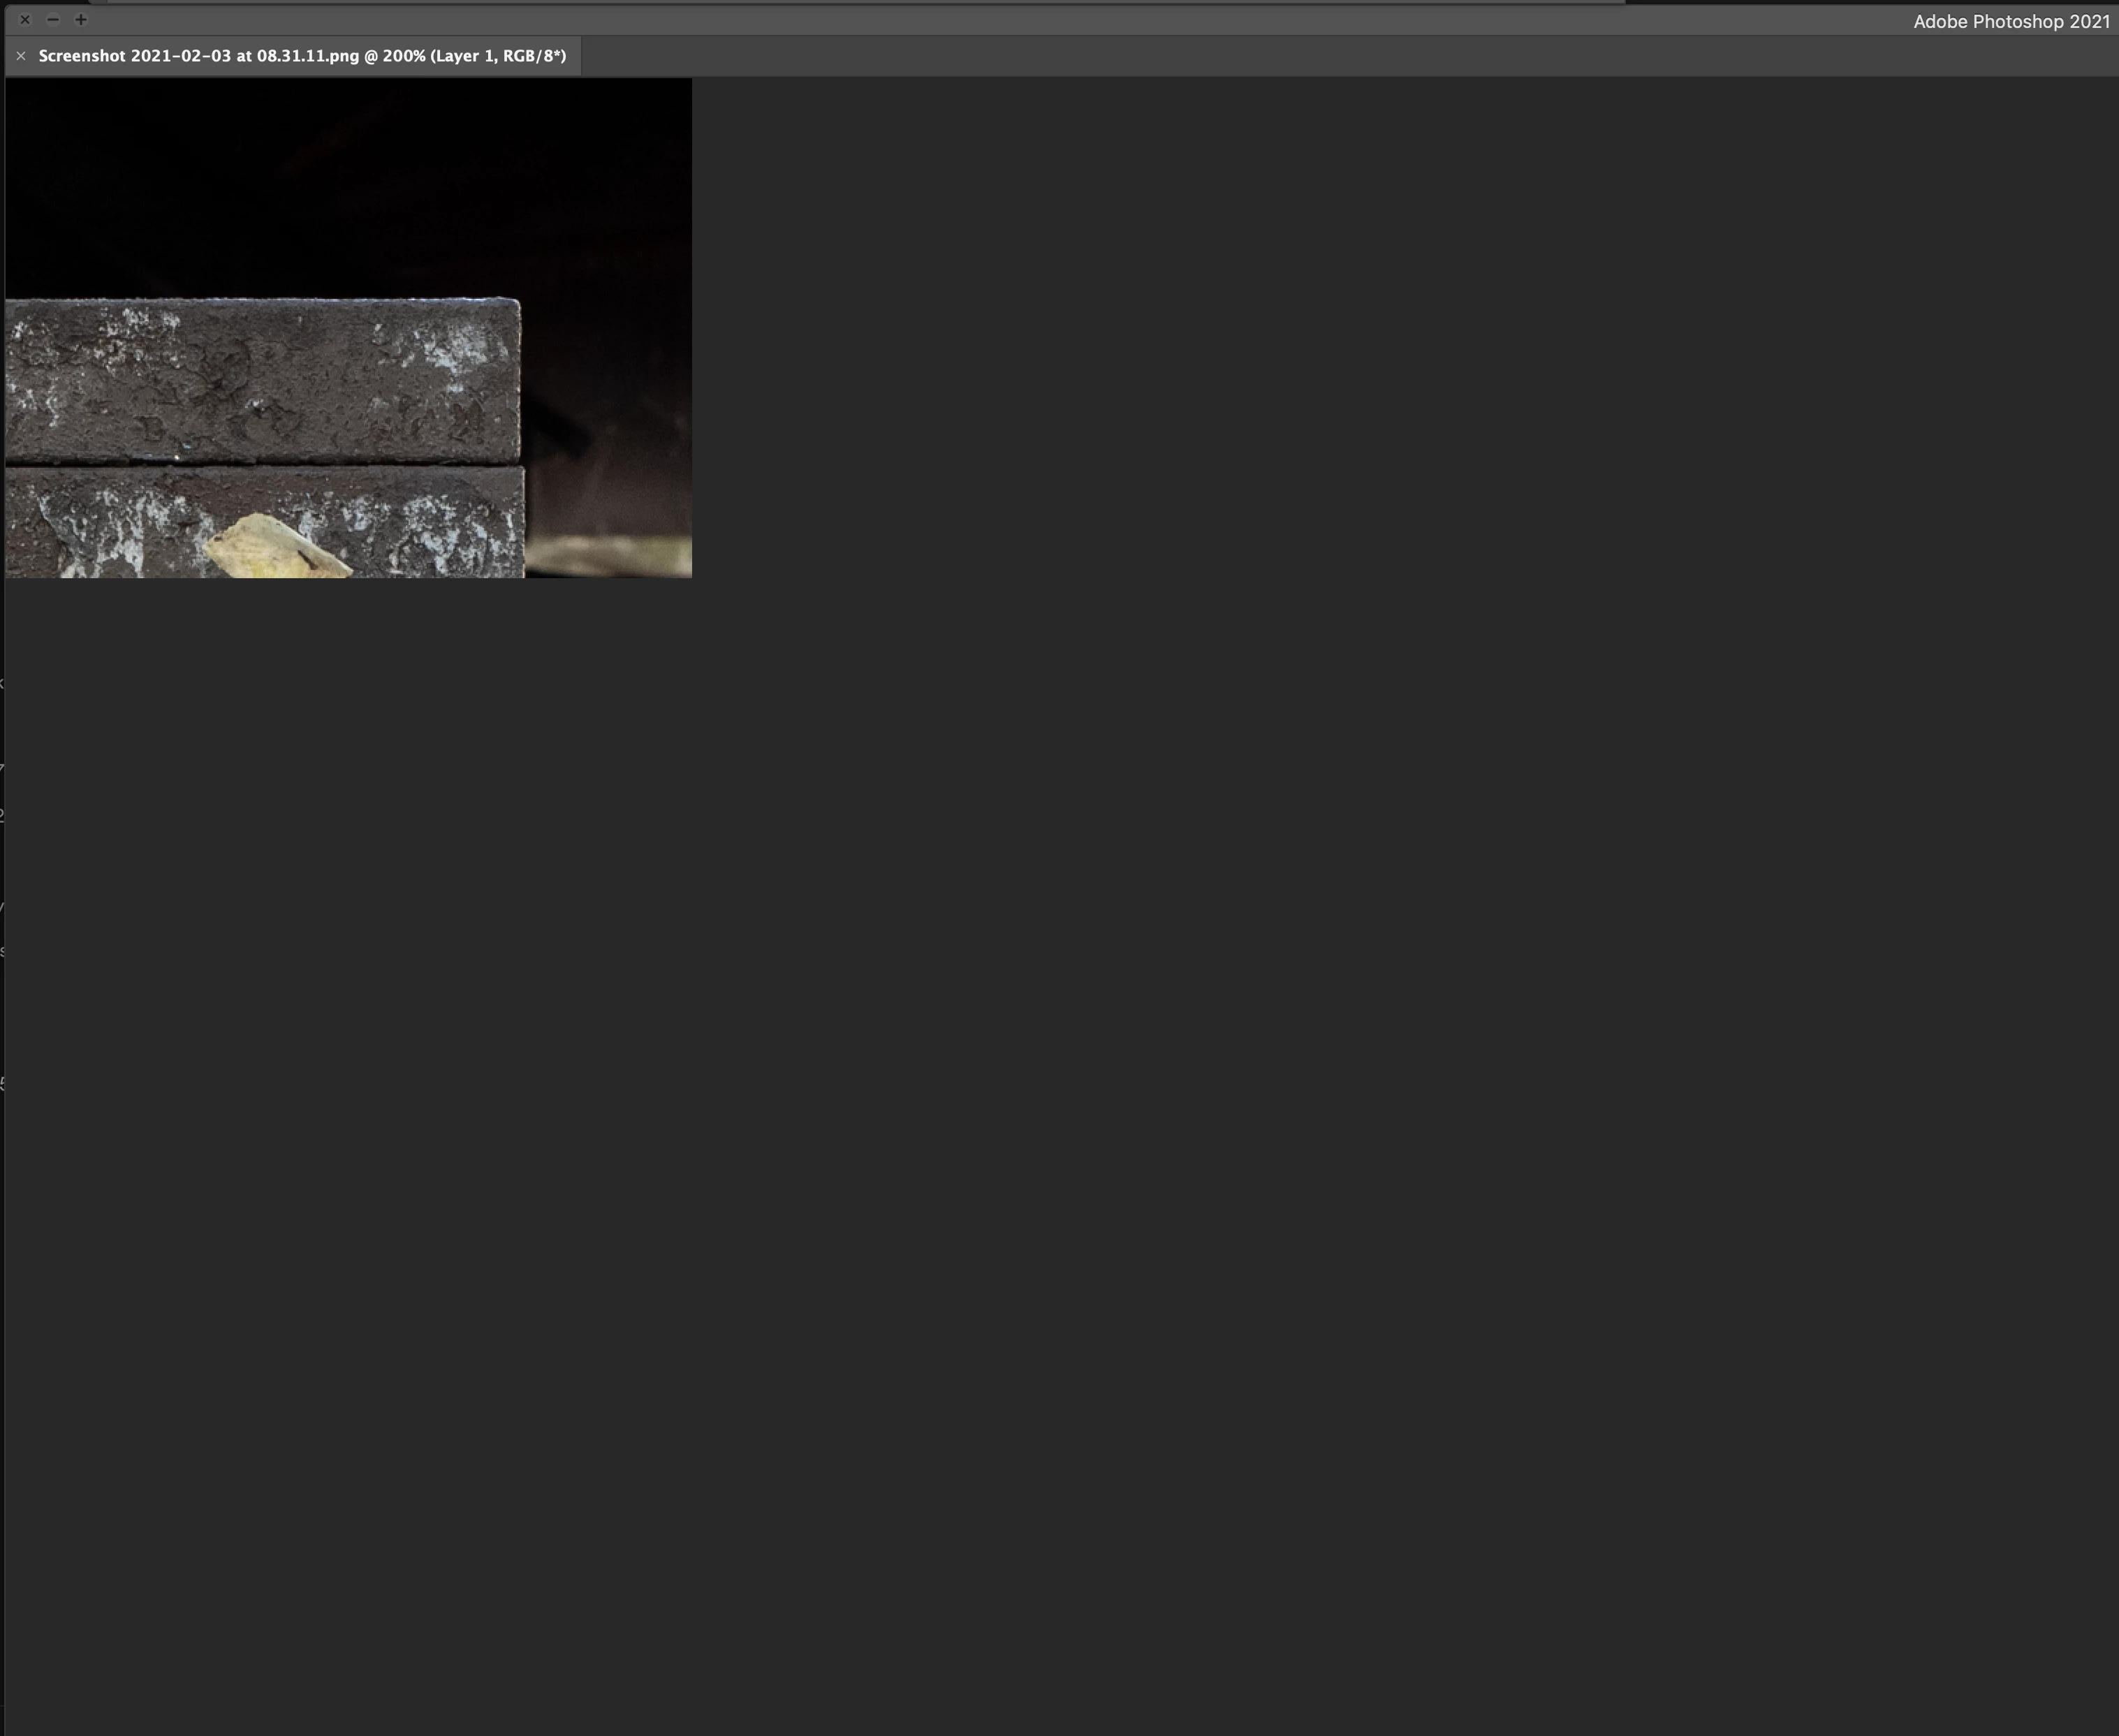
Task: Click the window close button in title bar
Action: (x=25, y=19)
